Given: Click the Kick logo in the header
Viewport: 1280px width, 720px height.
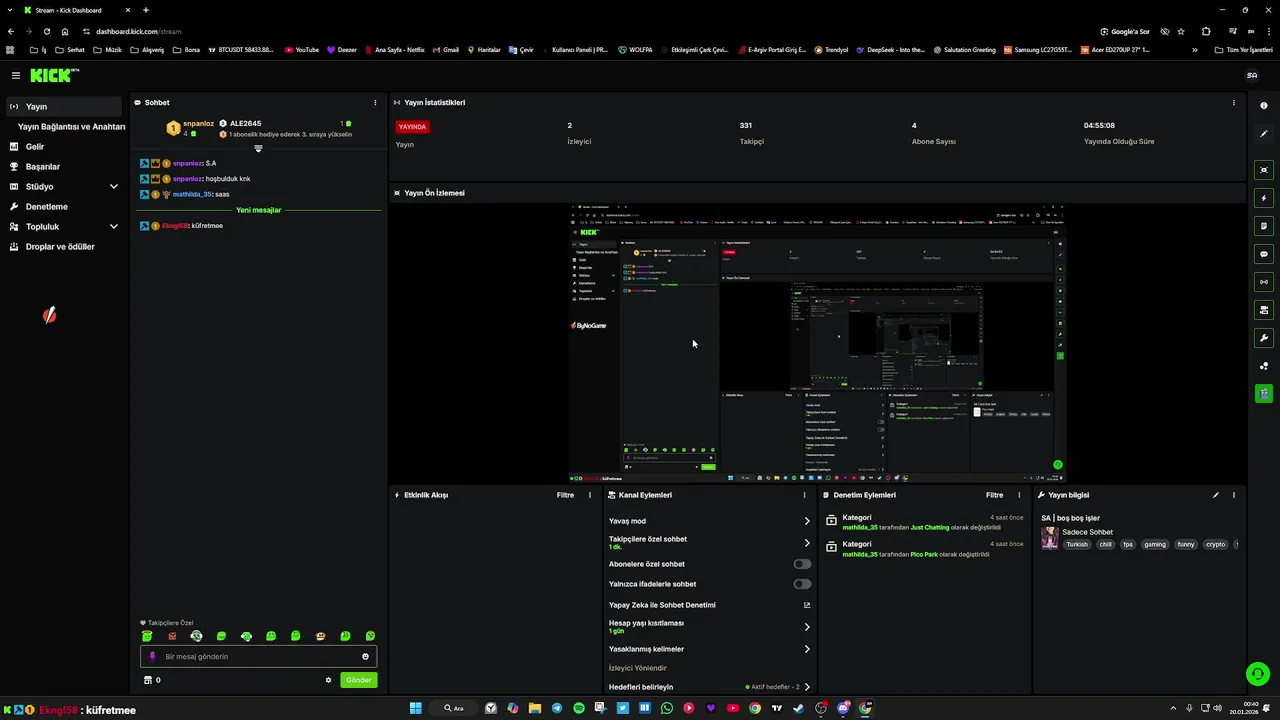Looking at the screenshot, I should point(54,75).
